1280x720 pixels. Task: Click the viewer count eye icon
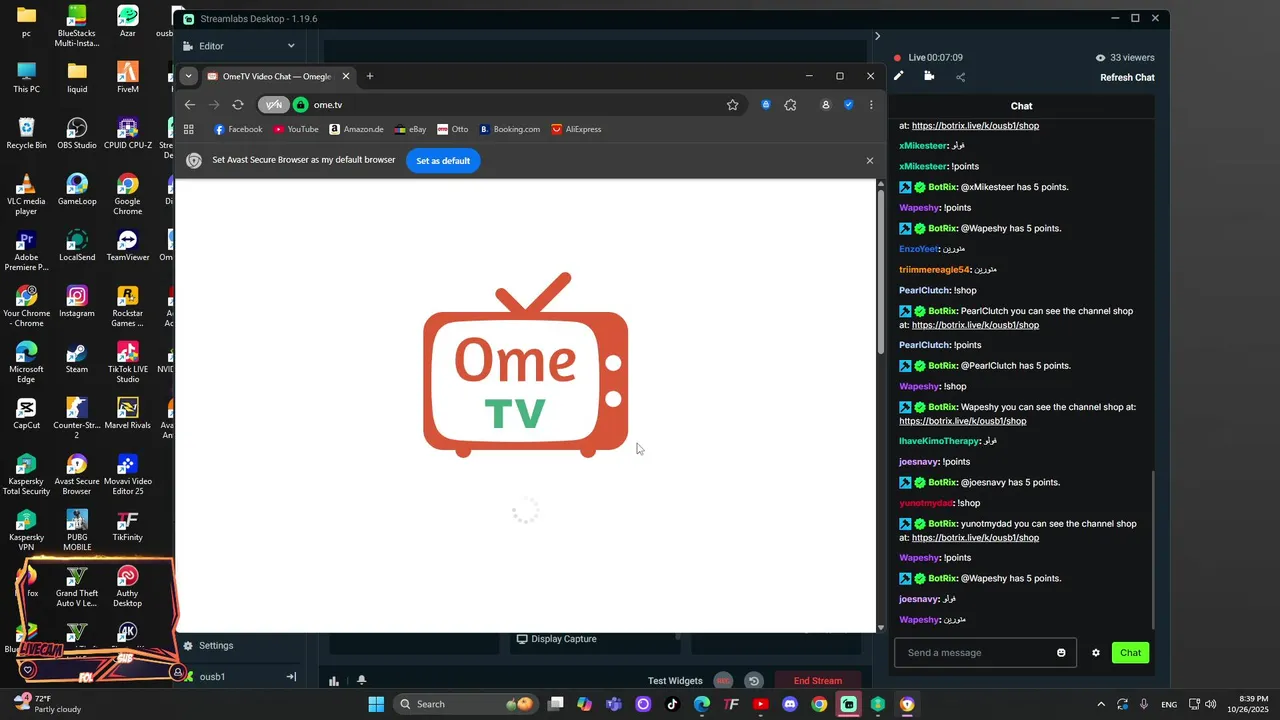point(1100,58)
